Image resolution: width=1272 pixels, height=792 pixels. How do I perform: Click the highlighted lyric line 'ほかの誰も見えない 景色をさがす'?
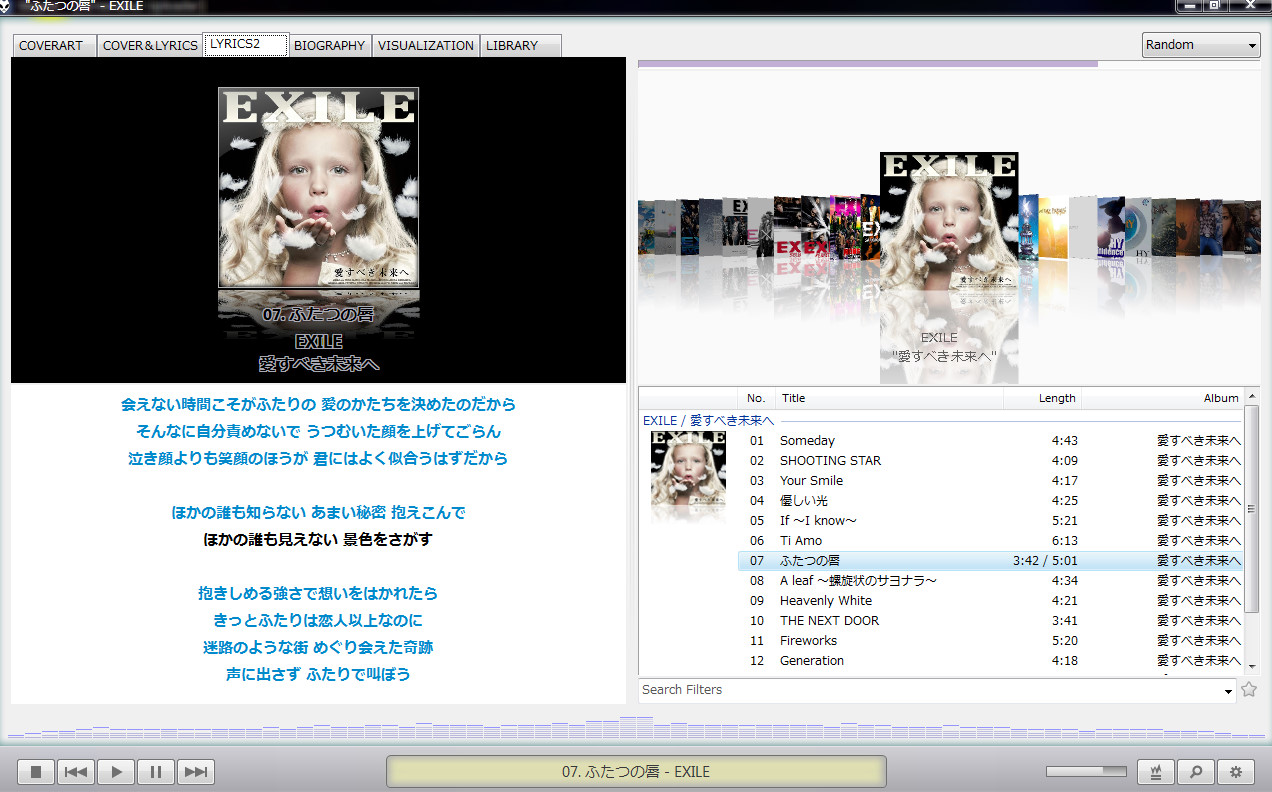tap(318, 540)
